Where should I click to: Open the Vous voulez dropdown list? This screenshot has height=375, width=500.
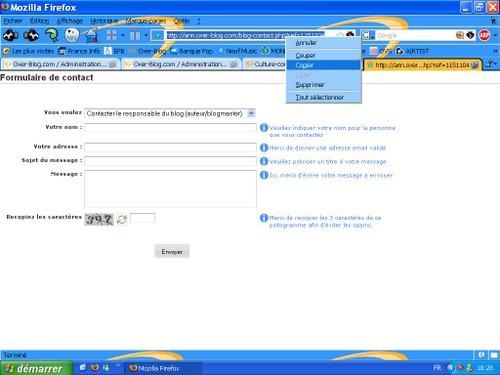point(251,113)
